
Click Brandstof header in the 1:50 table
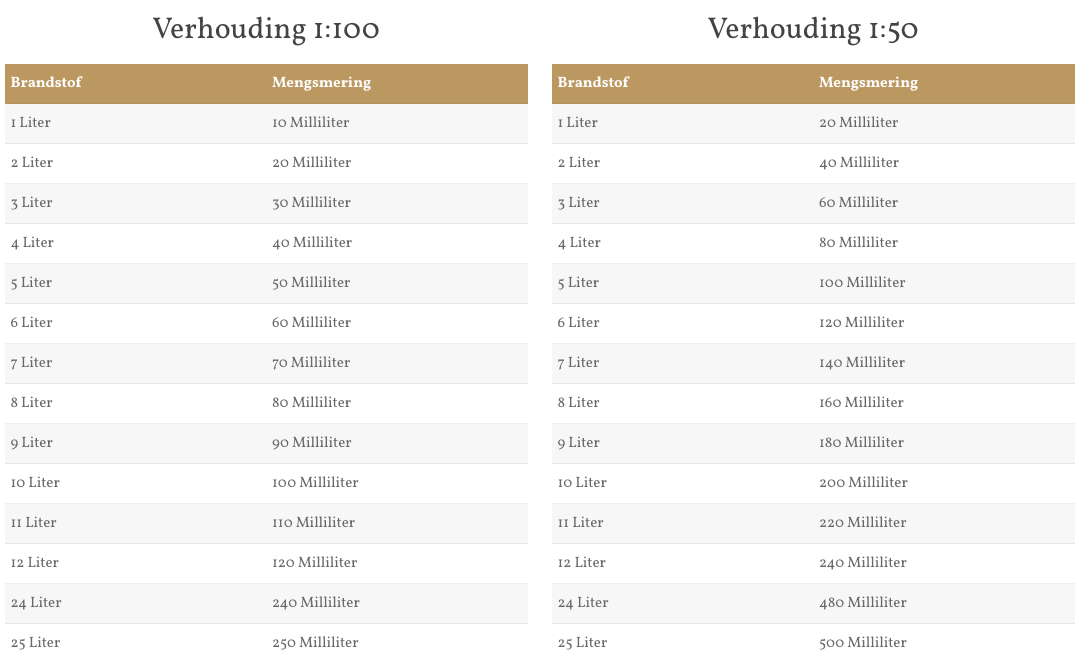593,83
